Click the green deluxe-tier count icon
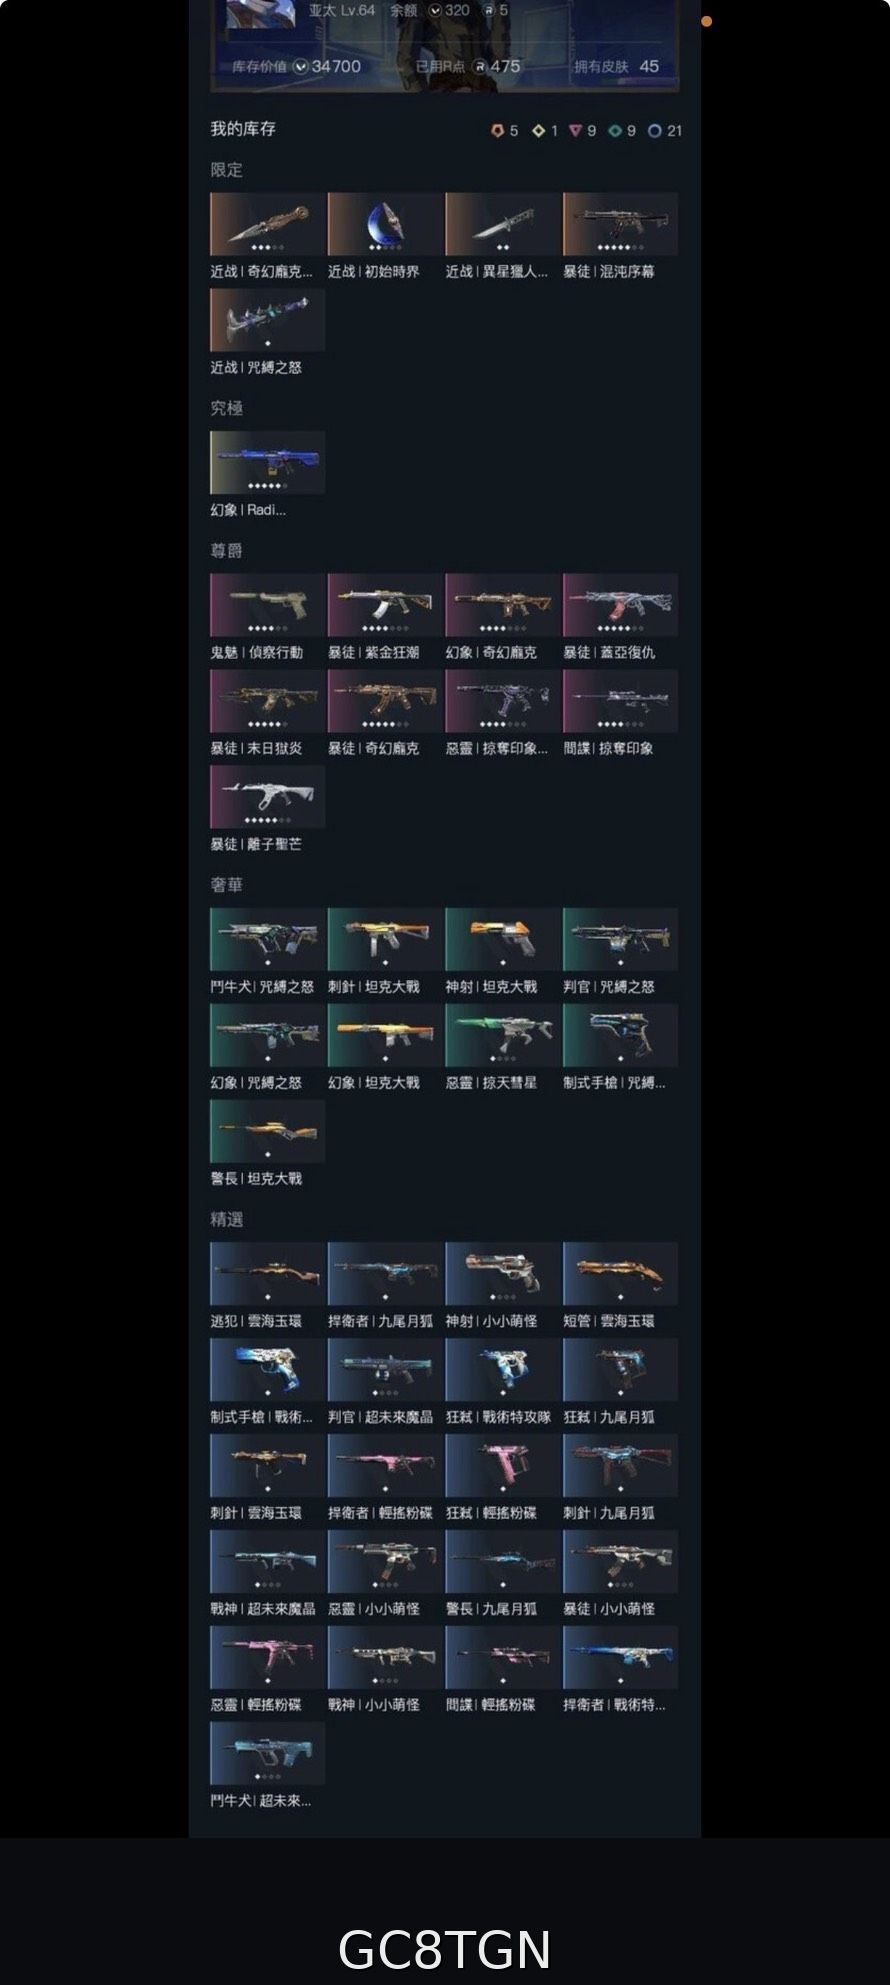 (615, 131)
